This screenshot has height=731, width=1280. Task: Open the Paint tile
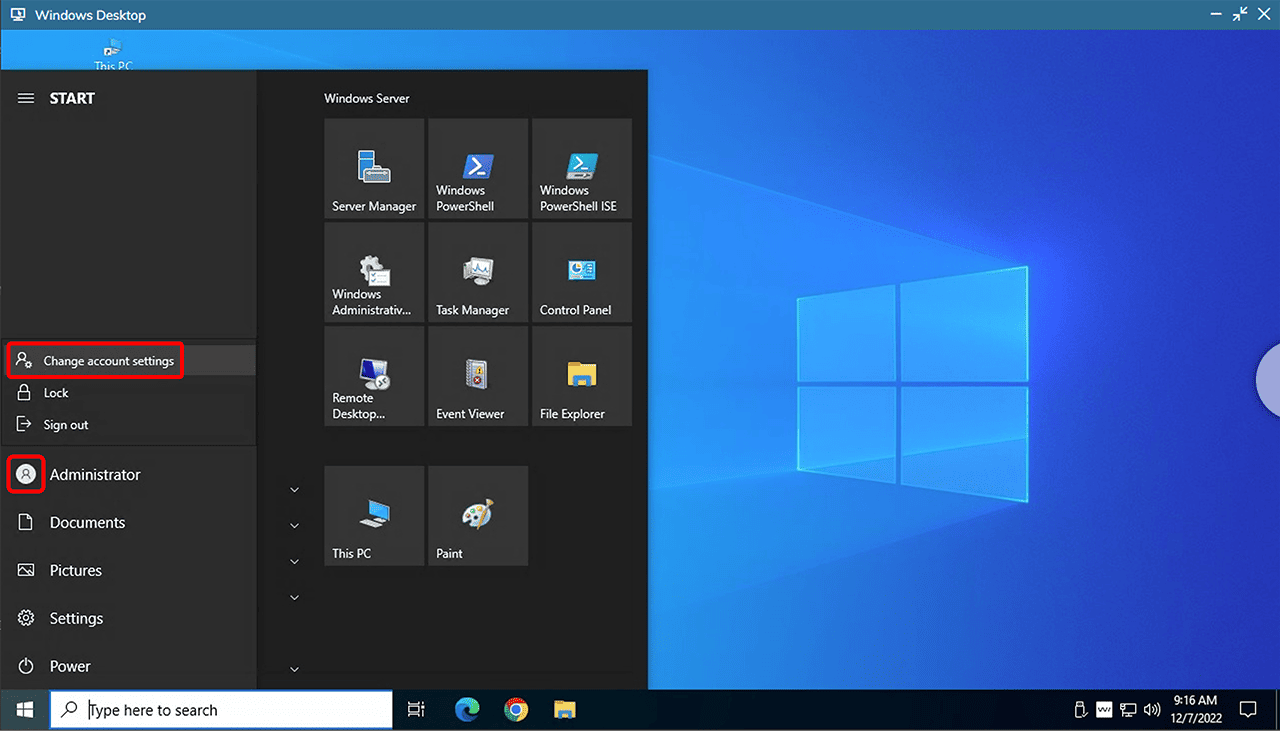point(478,516)
